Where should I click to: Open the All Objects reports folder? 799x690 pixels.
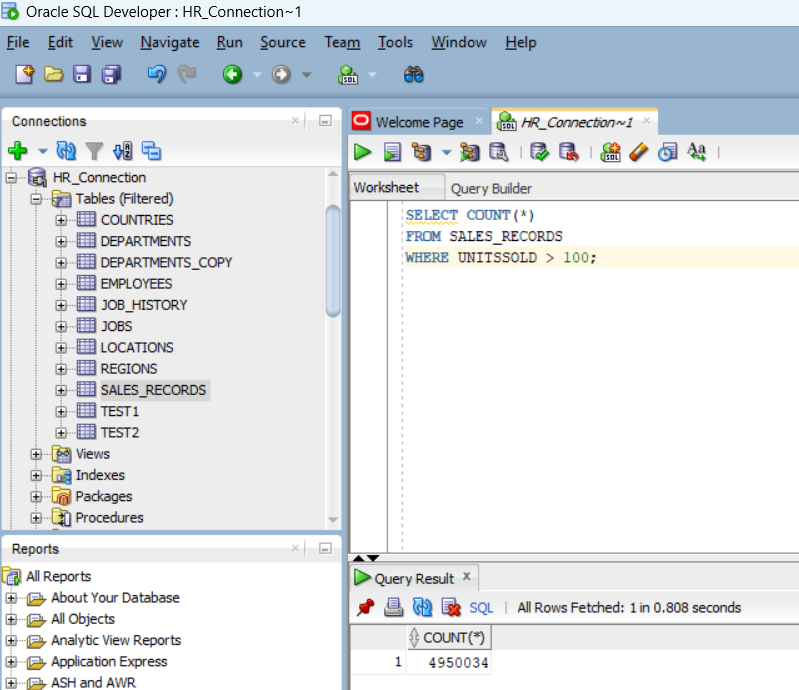click(83, 619)
